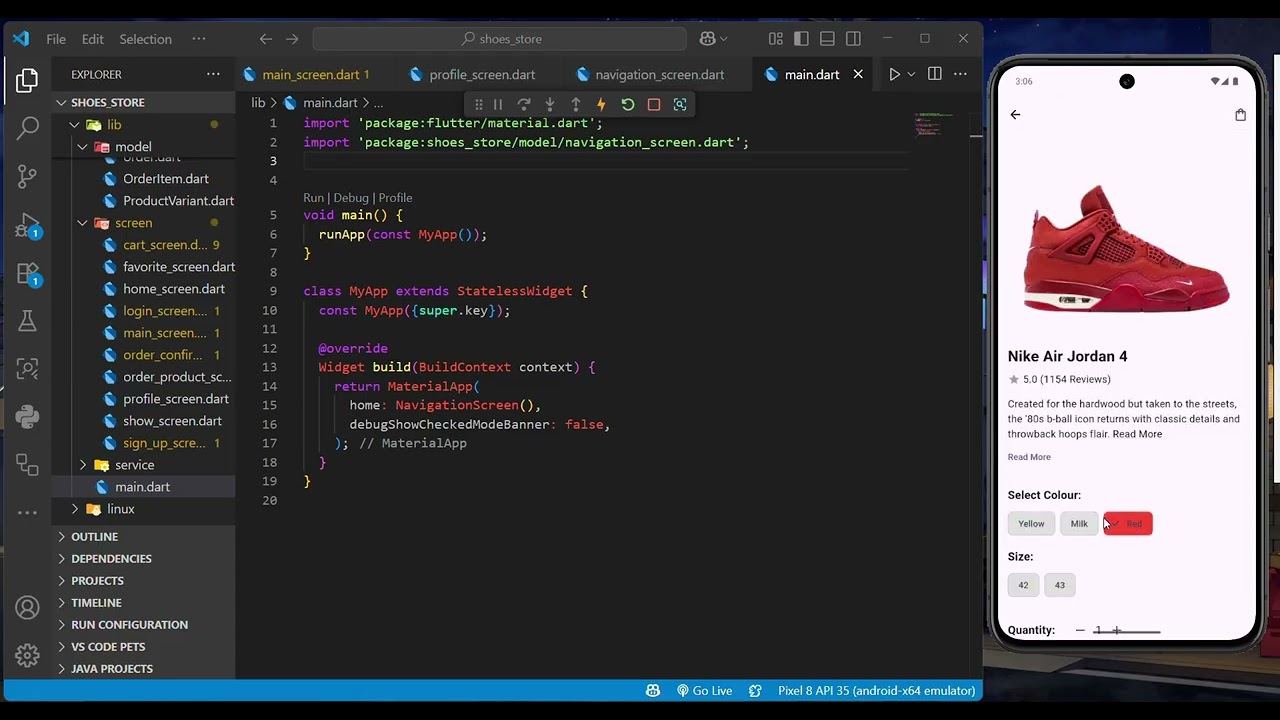Restart the debug session
This screenshot has height=720, width=1280.
[628, 104]
